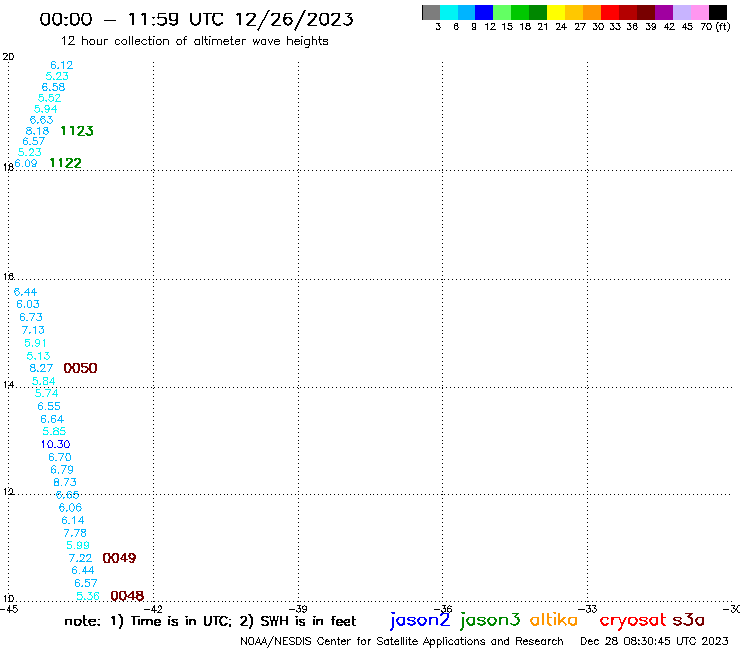Click the 5.91 wave height value
This screenshot has height=650, width=740.
(x=35, y=343)
